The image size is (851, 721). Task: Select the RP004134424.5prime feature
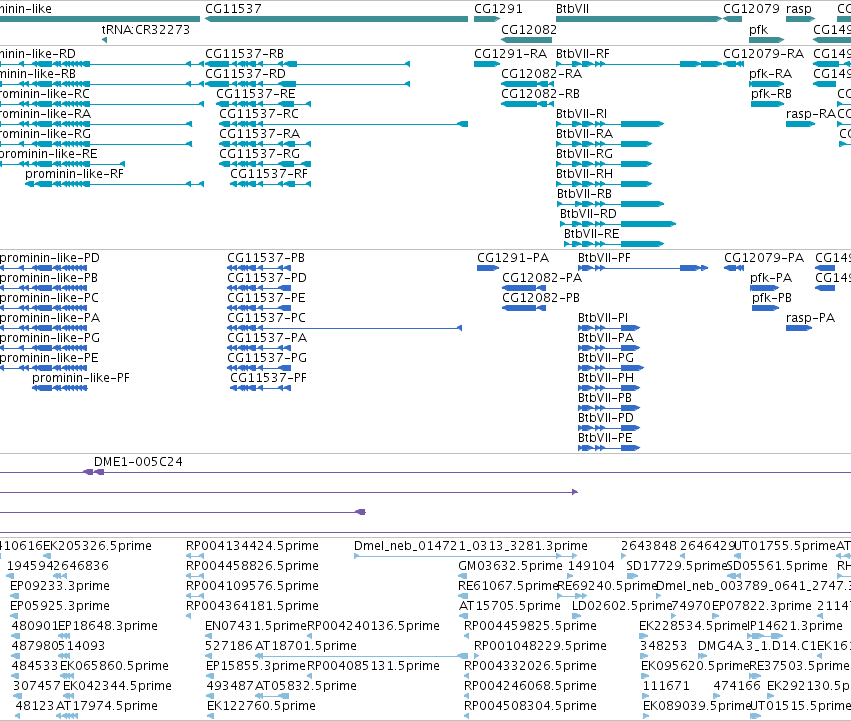click(x=252, y=546)
